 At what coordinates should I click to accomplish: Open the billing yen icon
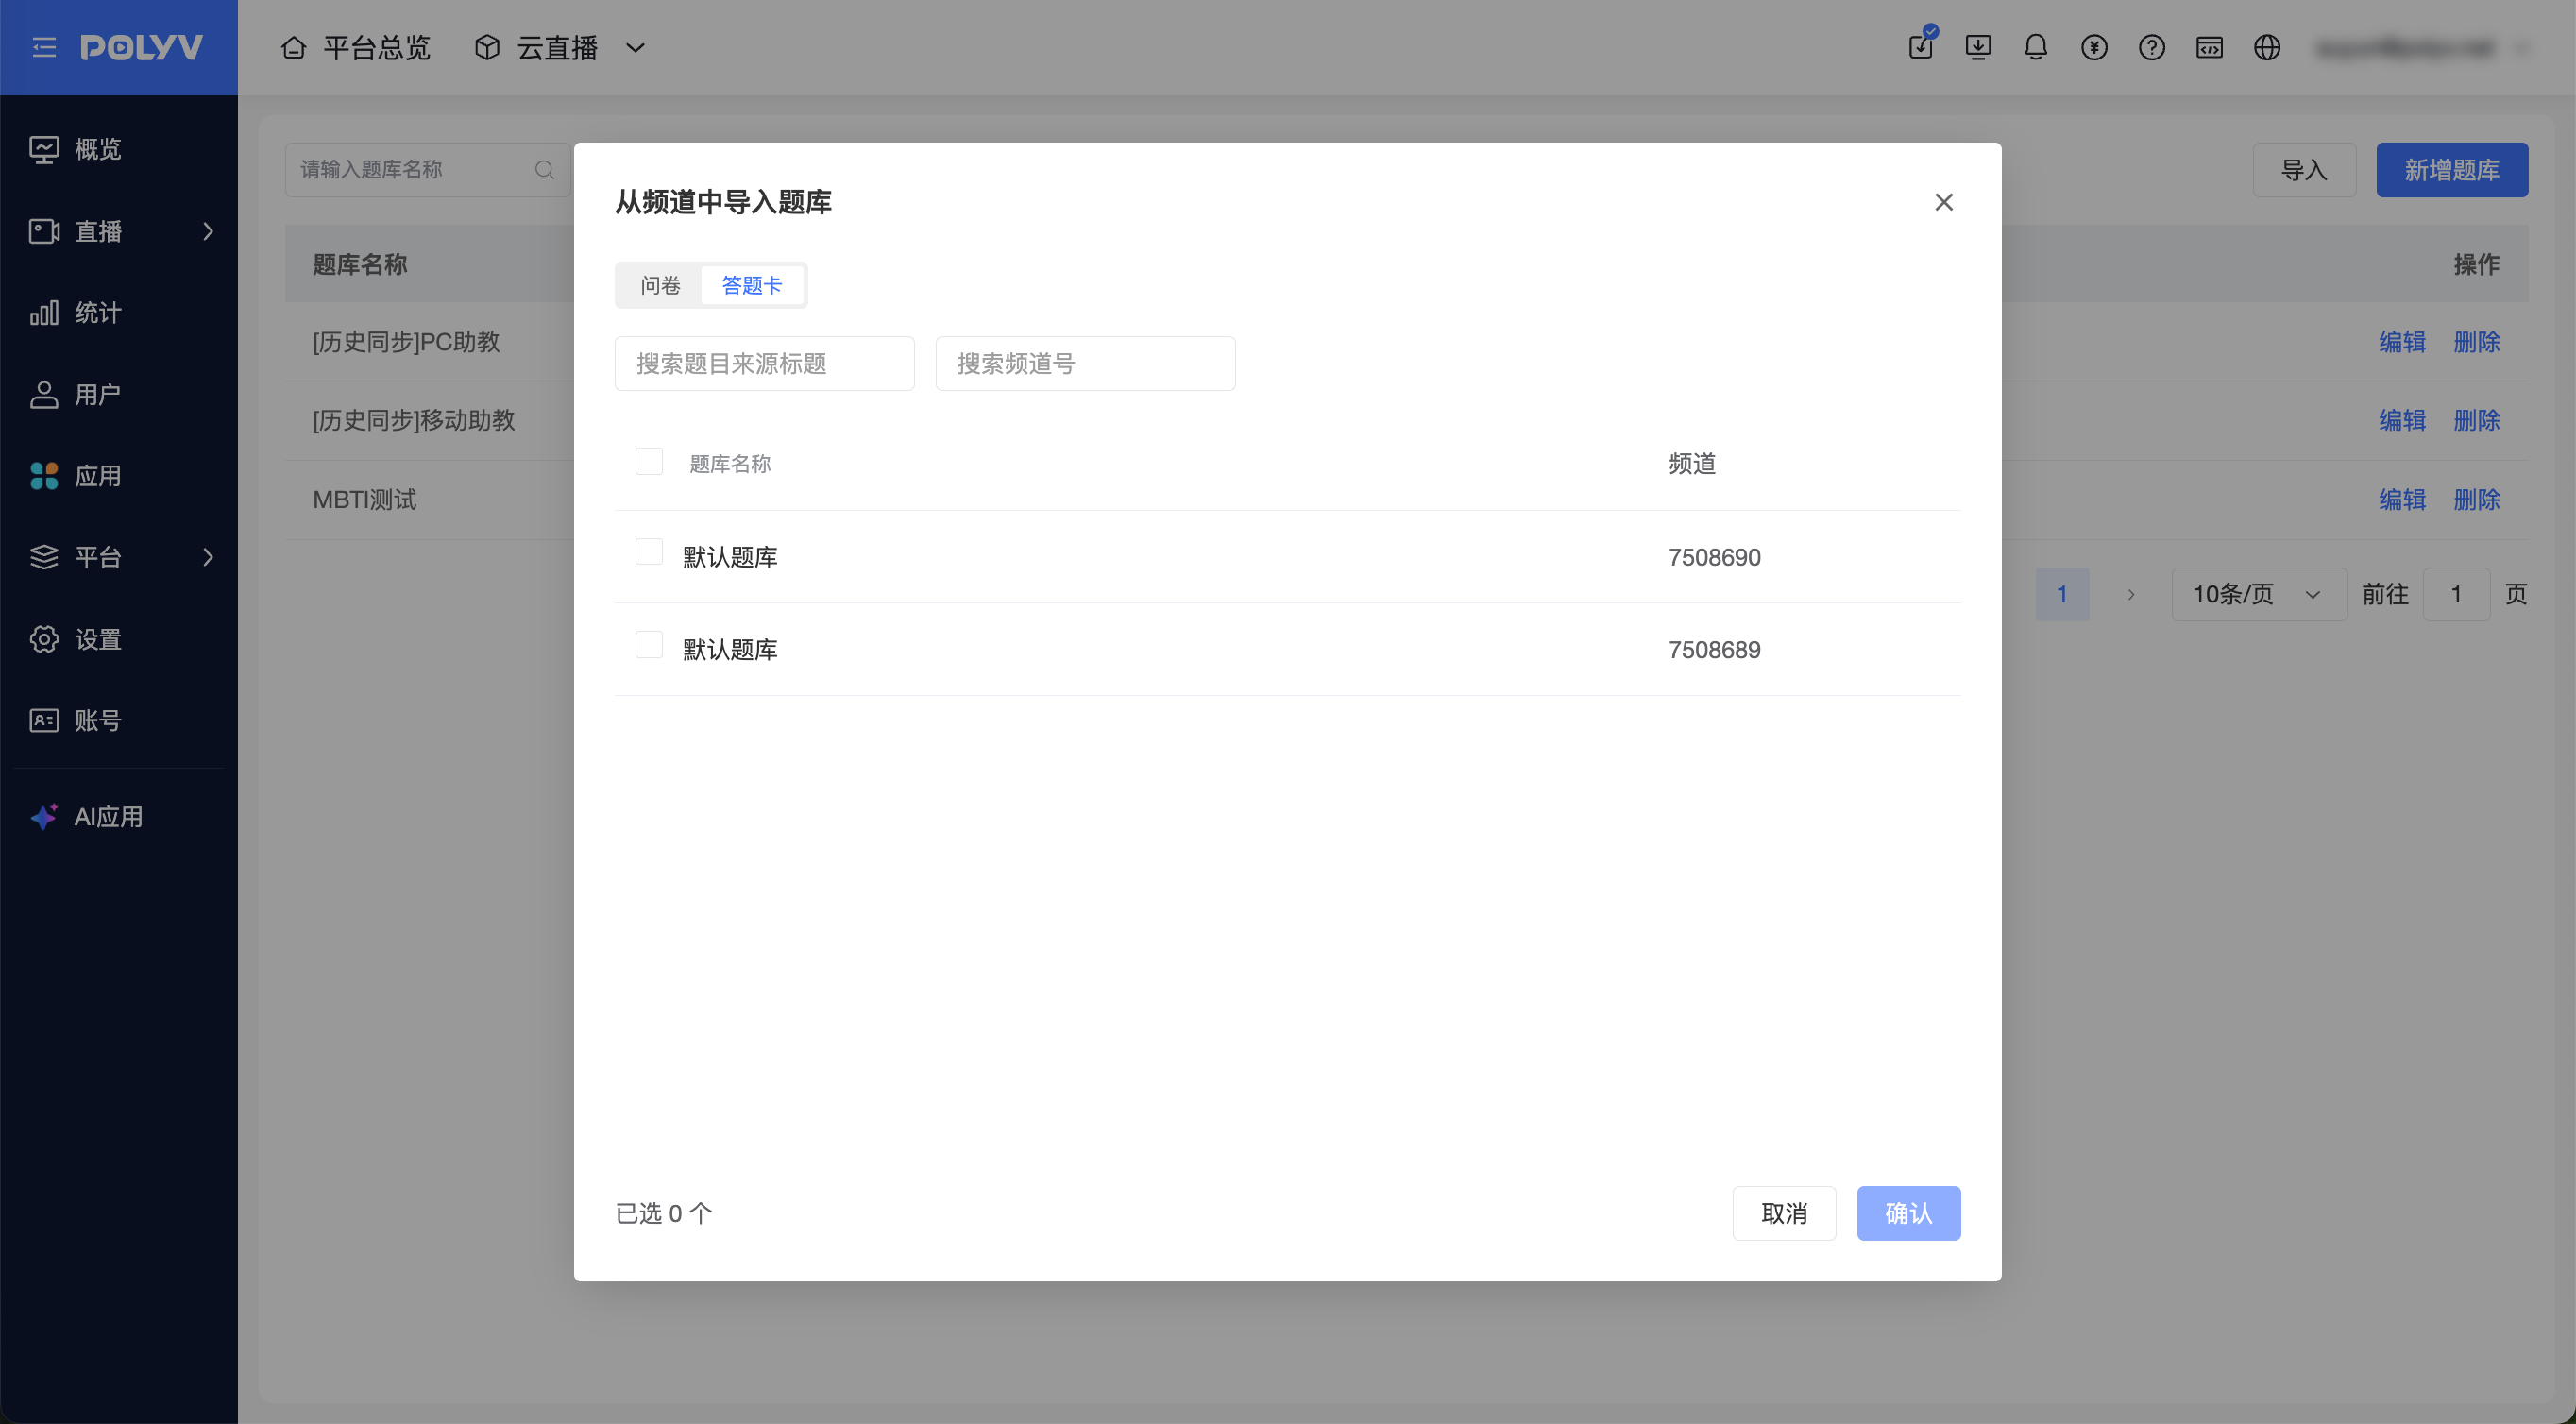coord(2094,47)
